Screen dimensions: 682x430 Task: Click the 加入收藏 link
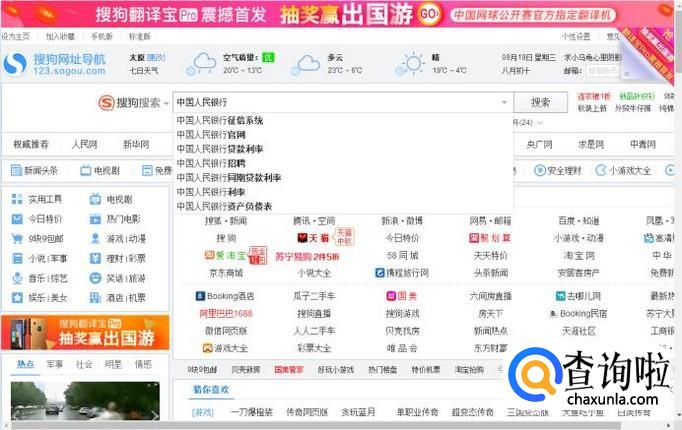click(x=60, y=37)
